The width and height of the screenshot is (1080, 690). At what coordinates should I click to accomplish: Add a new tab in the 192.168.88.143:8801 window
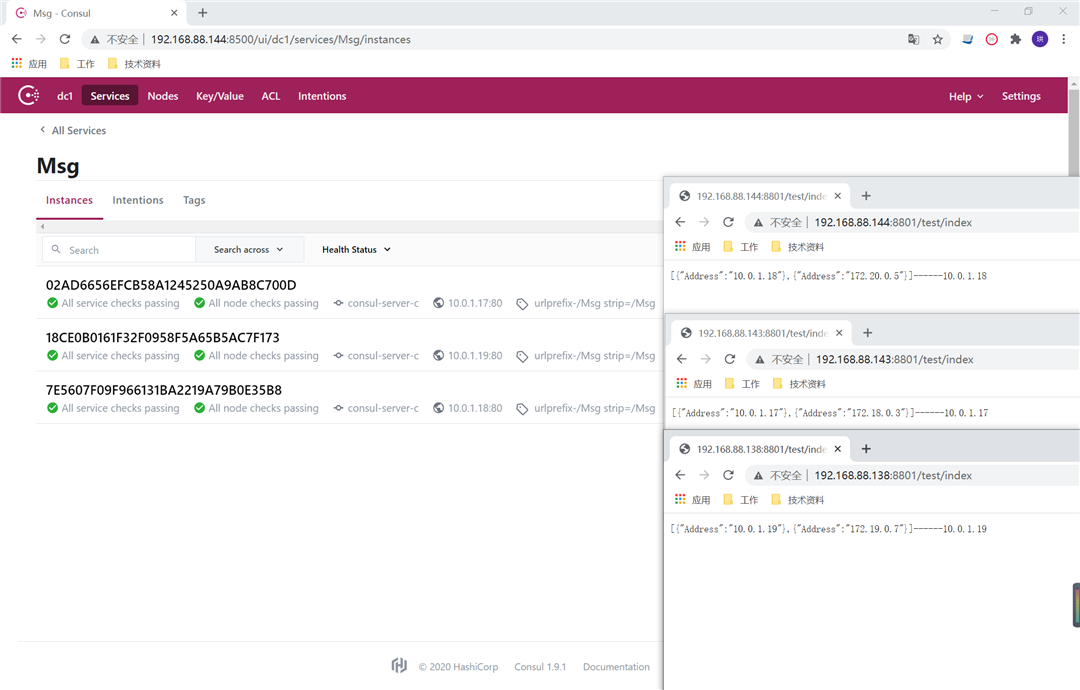(868, 333)
